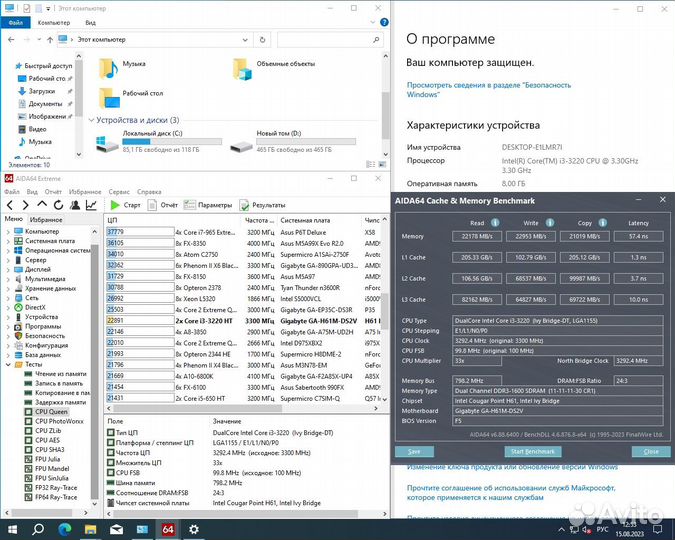Click Explorer search input field
The image size is (675, 540).
pyautogui.click(x=330, y=40)
